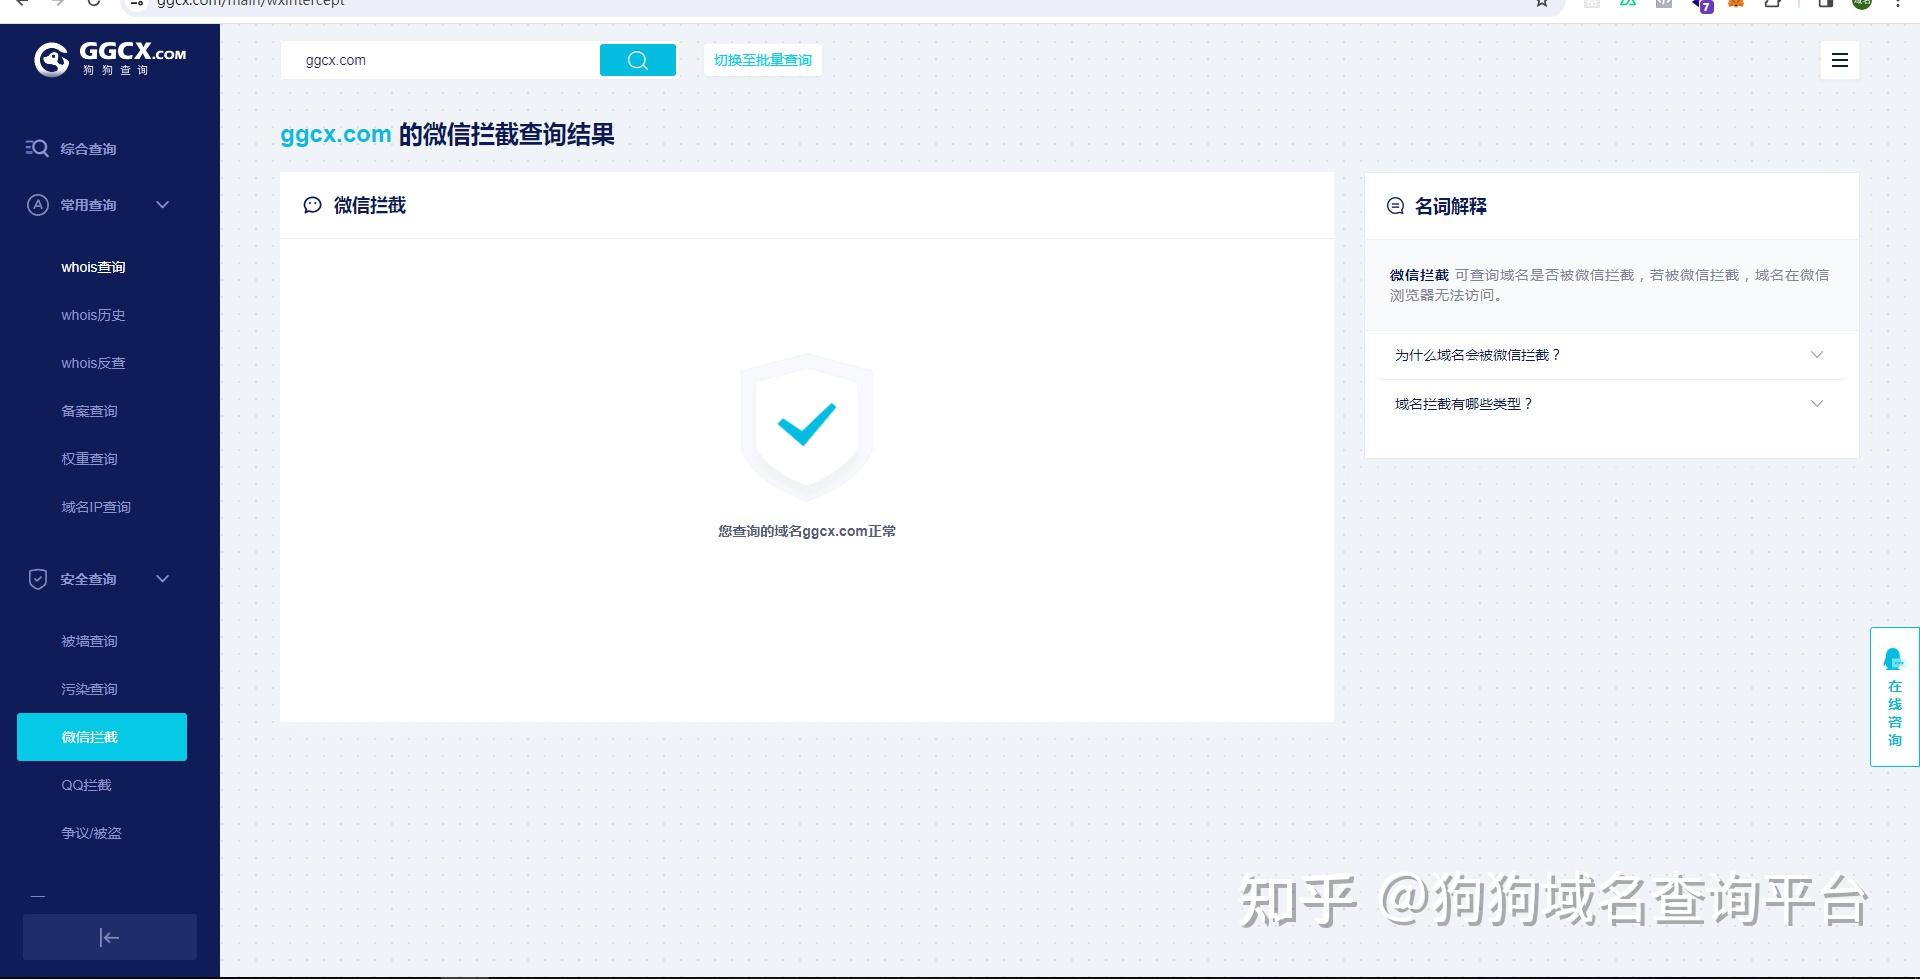Open QQ拦截 in sidebar

click(86, 785)
